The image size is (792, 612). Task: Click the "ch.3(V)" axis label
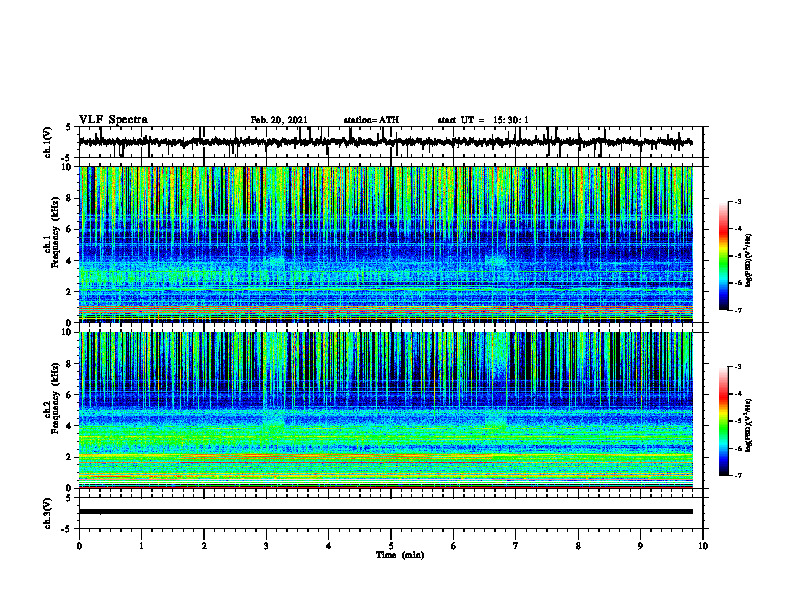pyautogui.click(x=47, y=513)
